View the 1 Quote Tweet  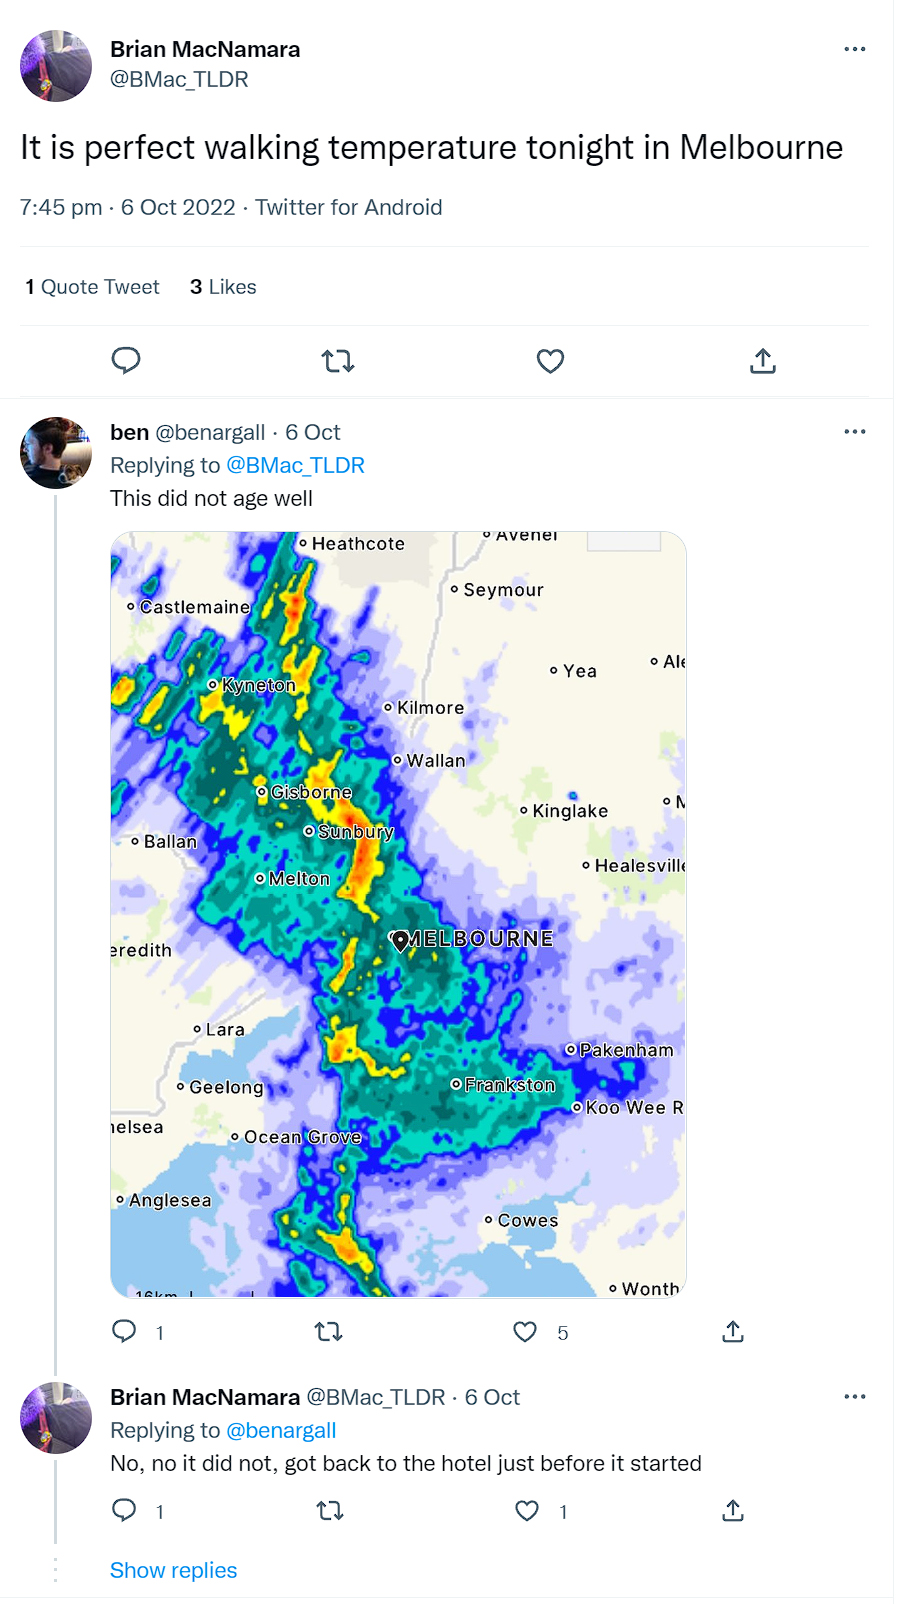coord(91,287)
